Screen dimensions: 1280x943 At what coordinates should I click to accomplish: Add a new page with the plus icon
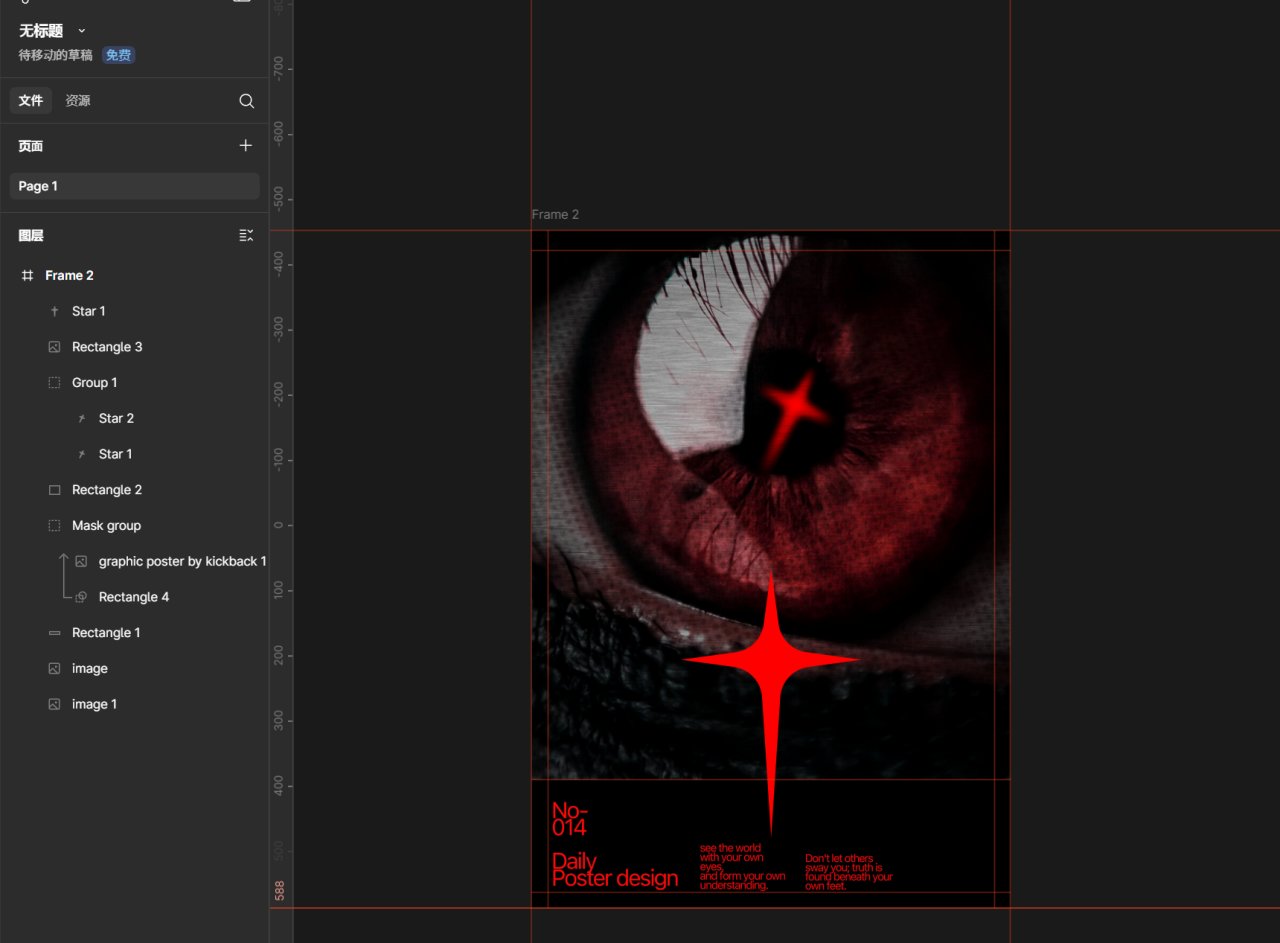(x=246, y=146)
